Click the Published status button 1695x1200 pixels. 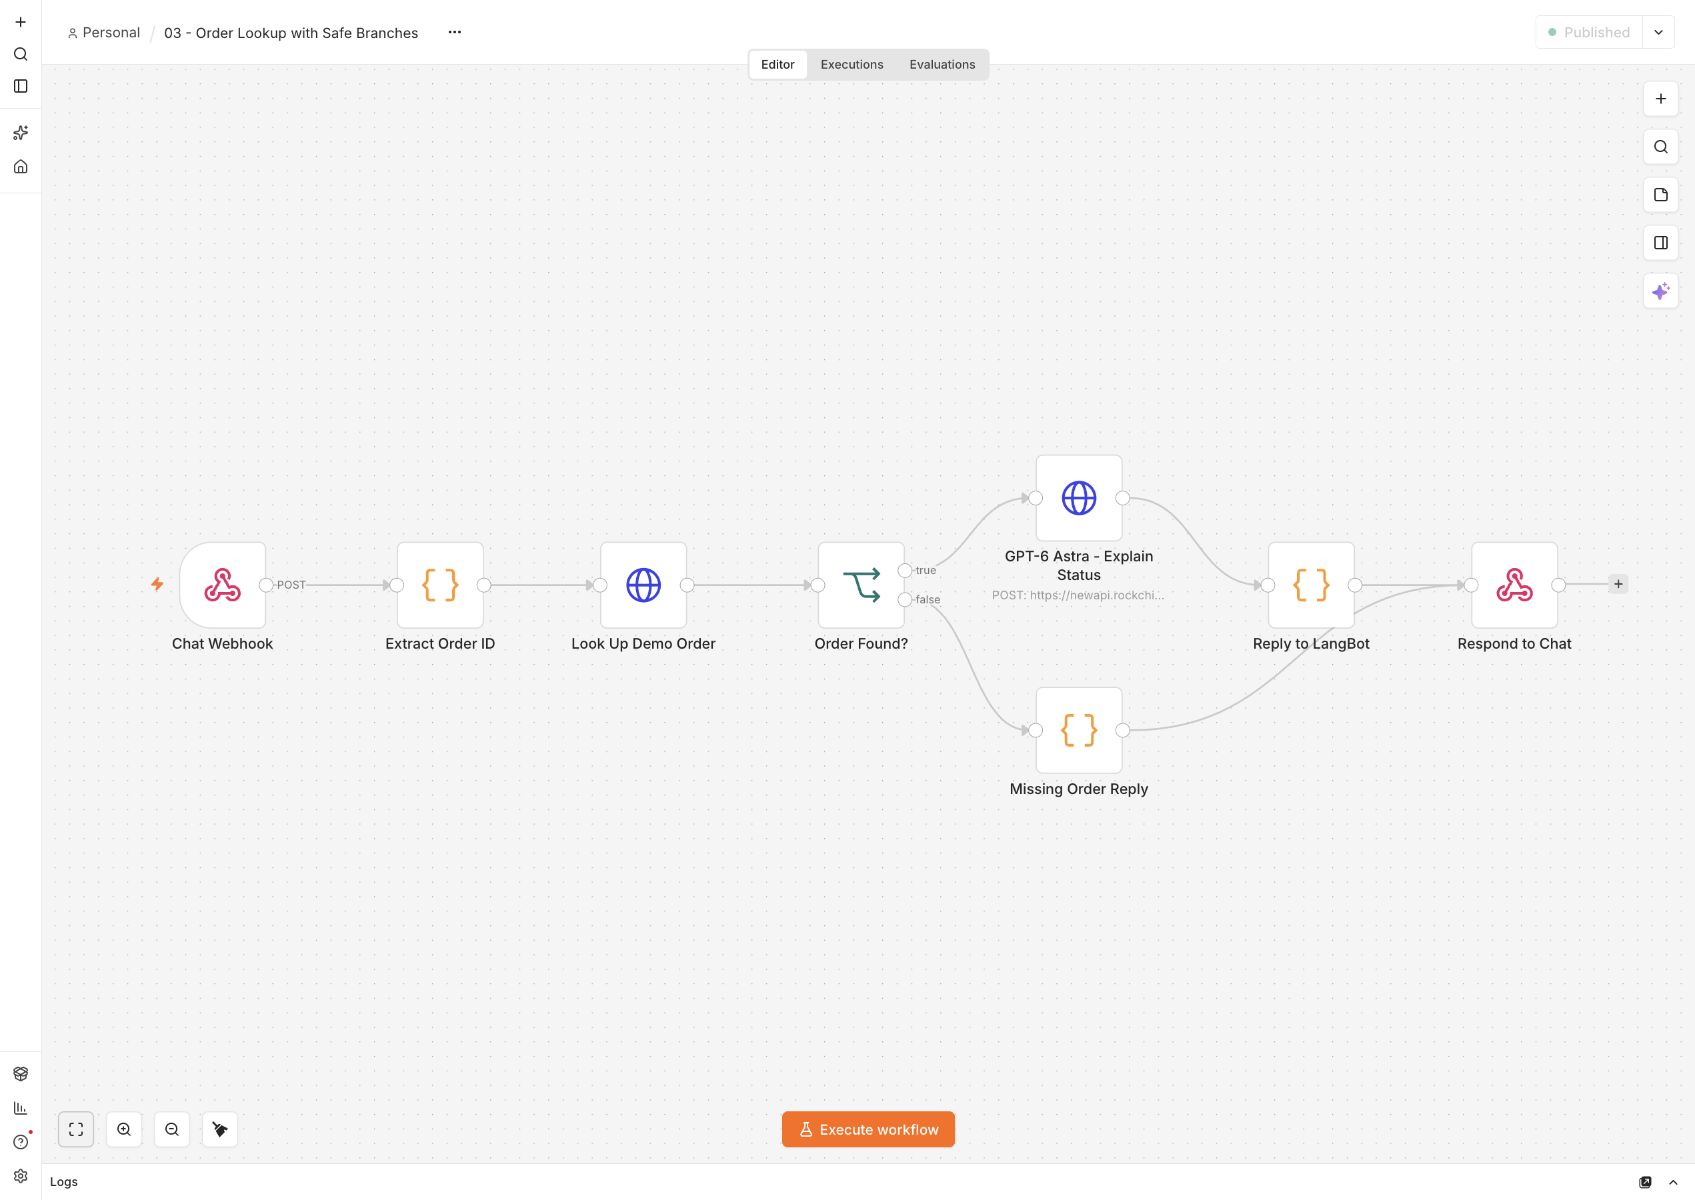point(1589,32)
